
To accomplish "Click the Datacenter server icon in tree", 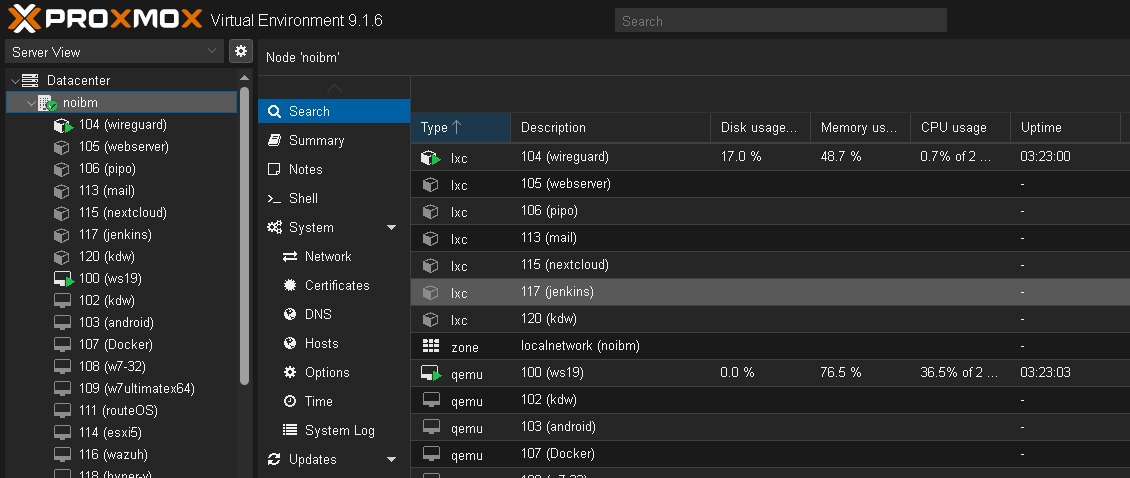I will pos(30,80).
